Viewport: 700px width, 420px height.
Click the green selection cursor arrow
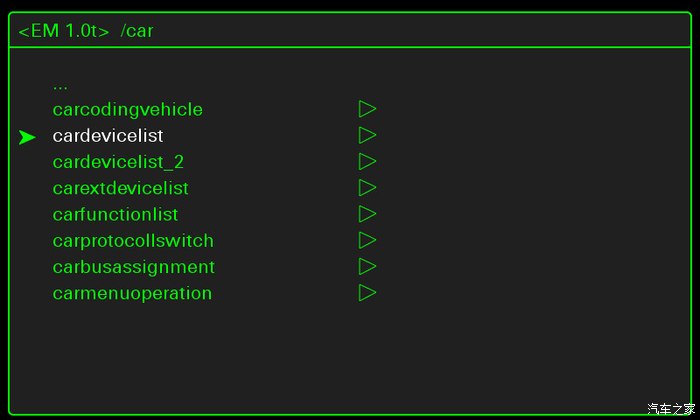tap(27, 137)
